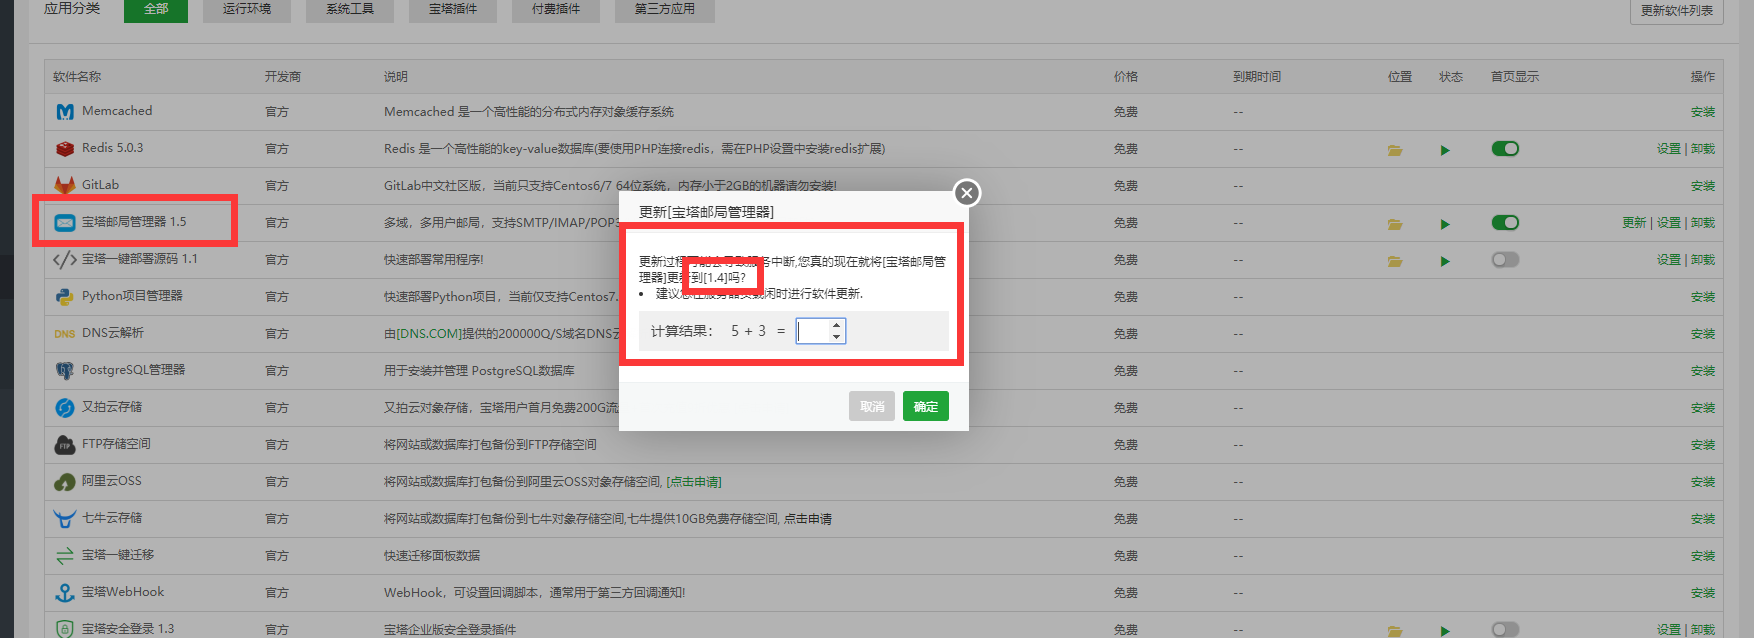The image size is (1754, 638).
Task: Click the DNS云解析 icon
Action: pos(65,334)
